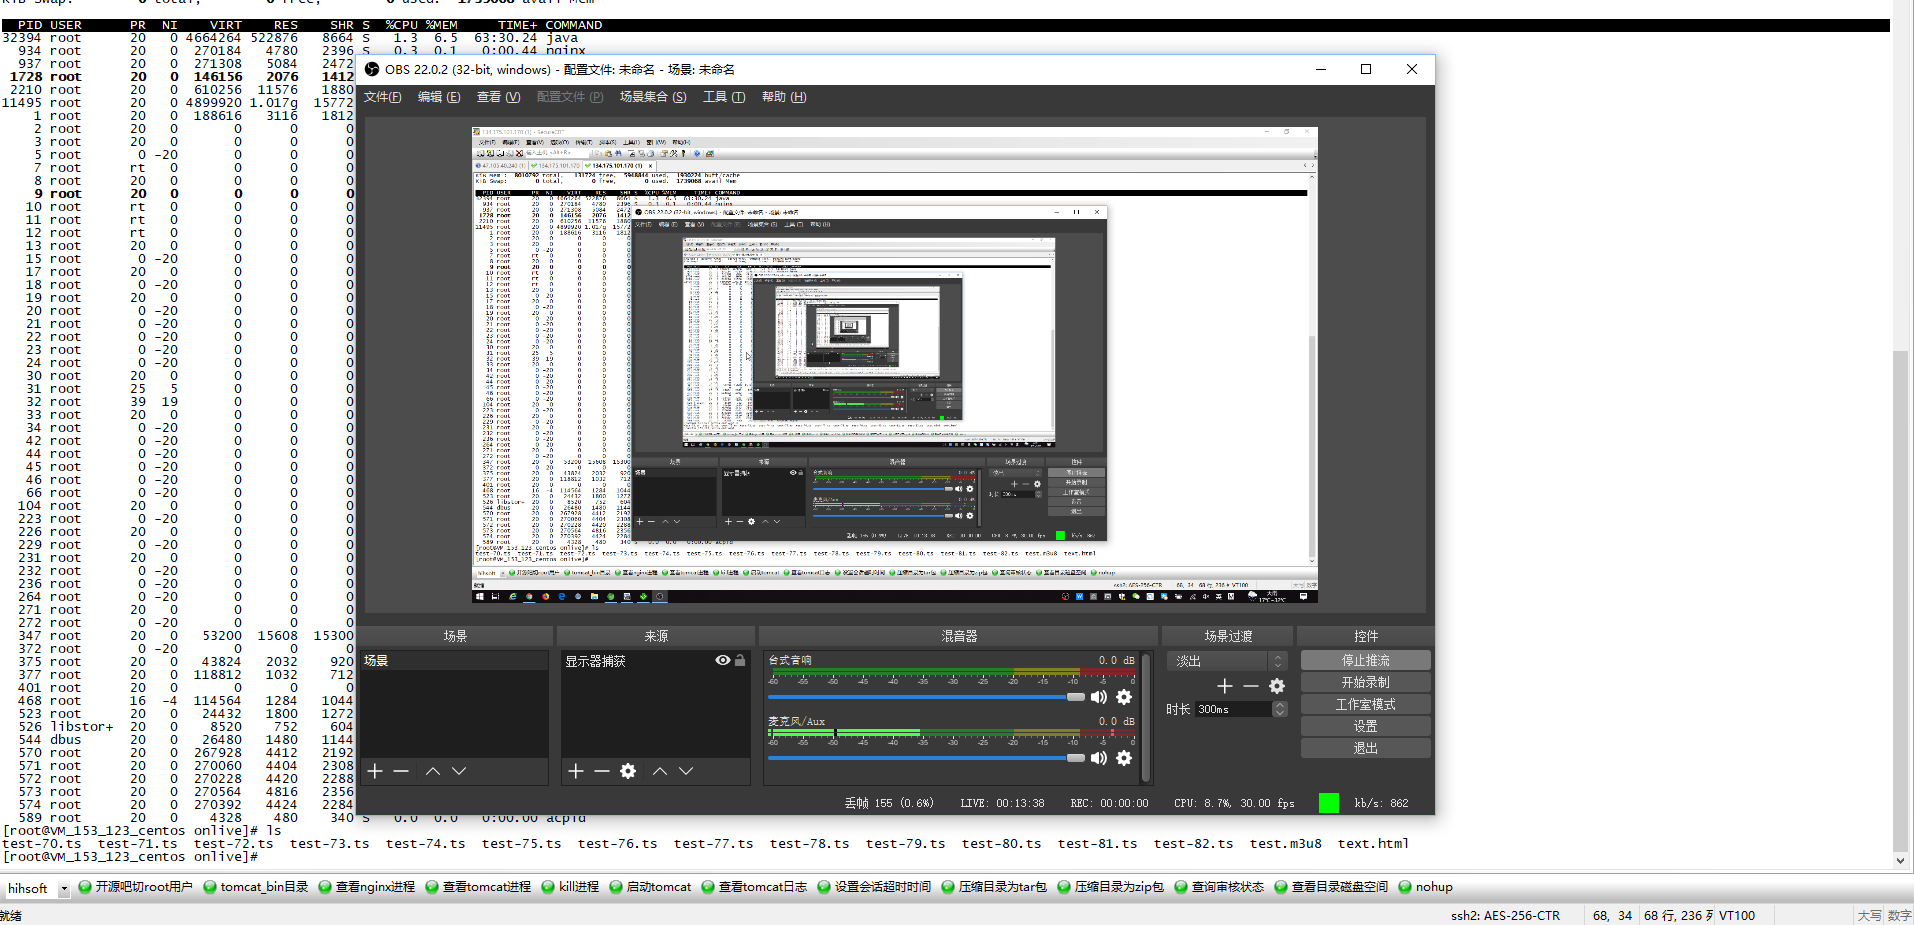Viewport: 1914px width, 925px height.
Task: Add a new source with plus icon
Action: point(576,771)
